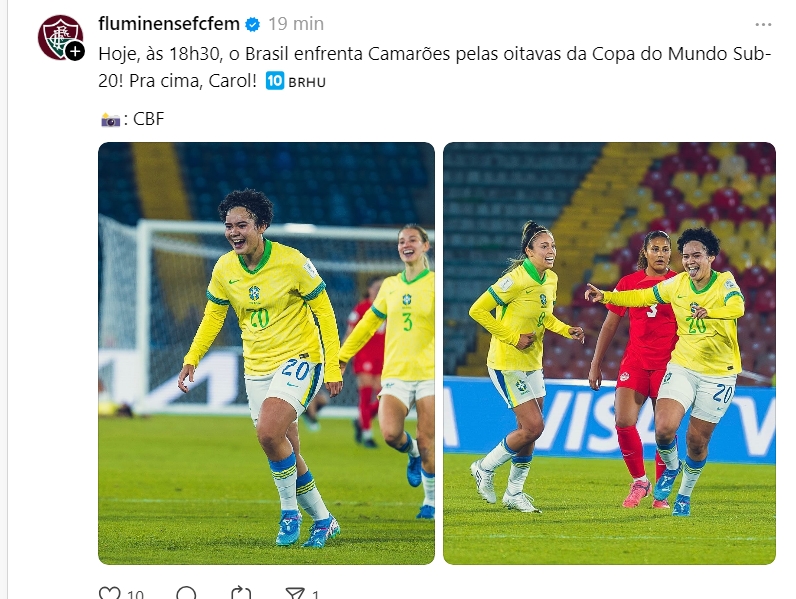796x599 pixels.
Task: Click the 19 min timestamp
Action: 296,24
